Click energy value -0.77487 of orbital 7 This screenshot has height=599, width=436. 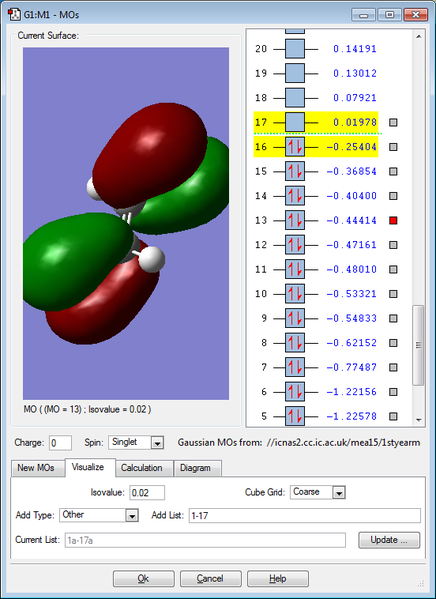click(x=352, y=367)
